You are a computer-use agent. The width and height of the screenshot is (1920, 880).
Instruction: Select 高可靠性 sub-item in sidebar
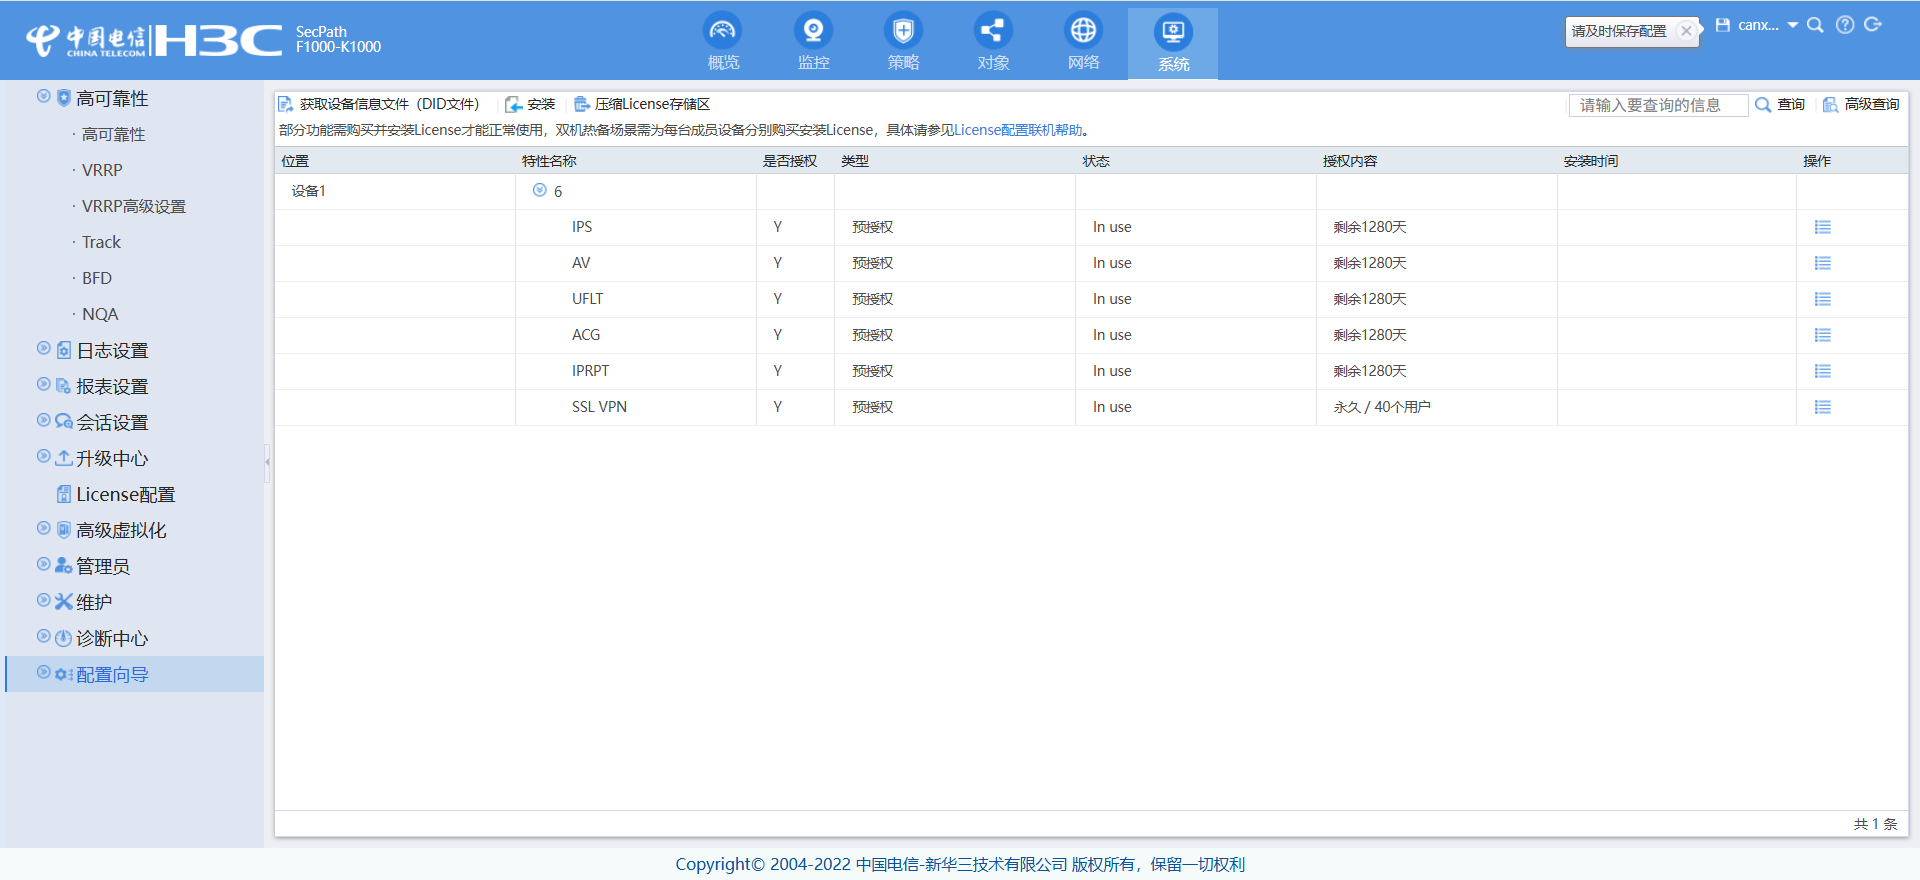pyautogui.click(x=113, y=134)
